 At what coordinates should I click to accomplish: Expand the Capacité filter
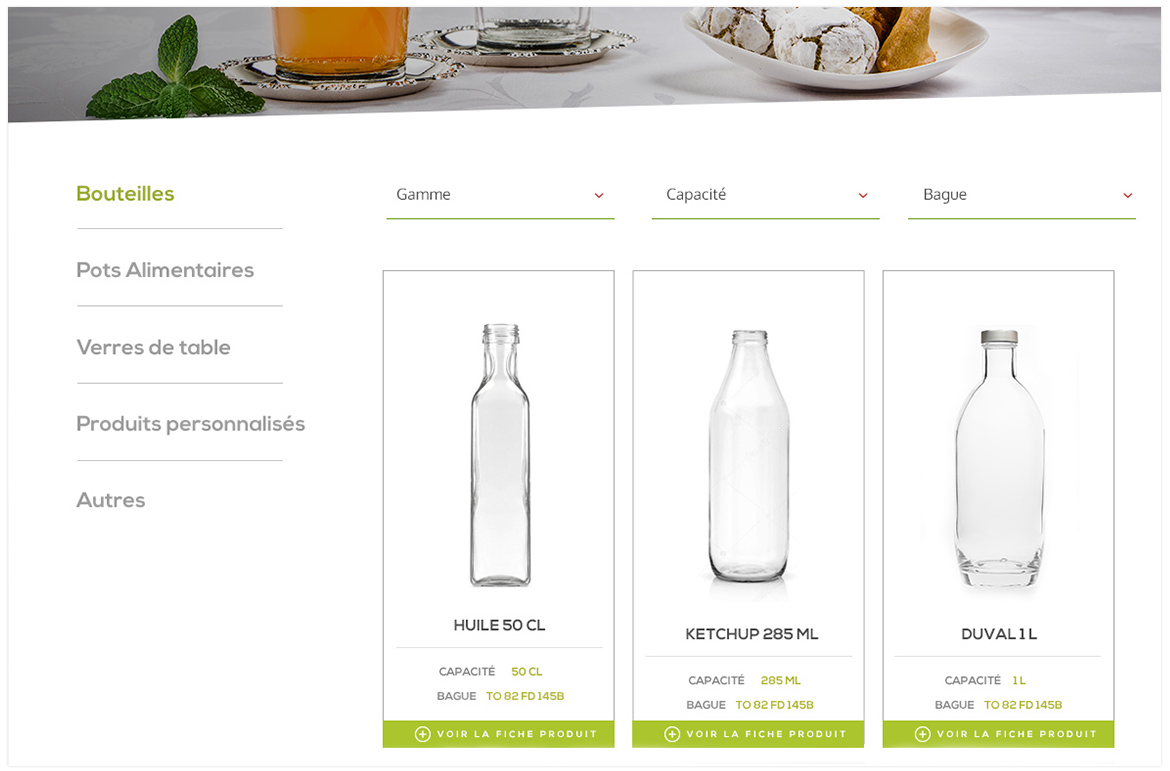pyautogui.click(x=765, y=195)
